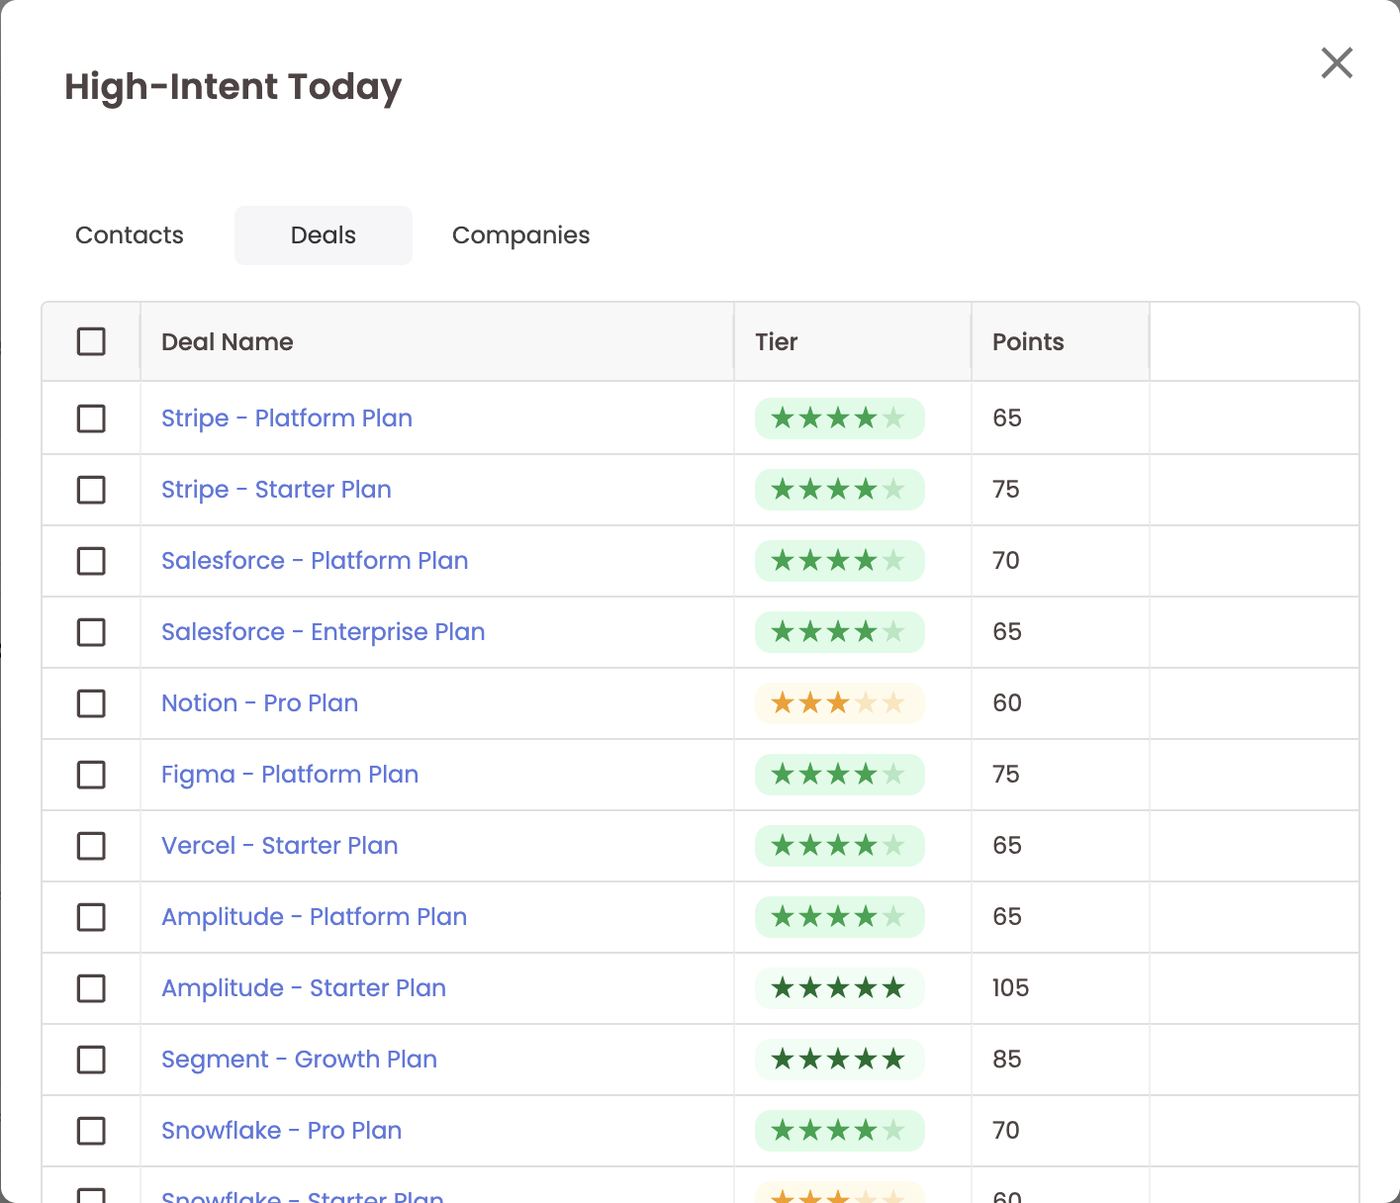The height and width of the screenshot is (1203, 1400).
Task: Click the star tier badge for Amplitude - Platform Plan
Action: (840, 917)
